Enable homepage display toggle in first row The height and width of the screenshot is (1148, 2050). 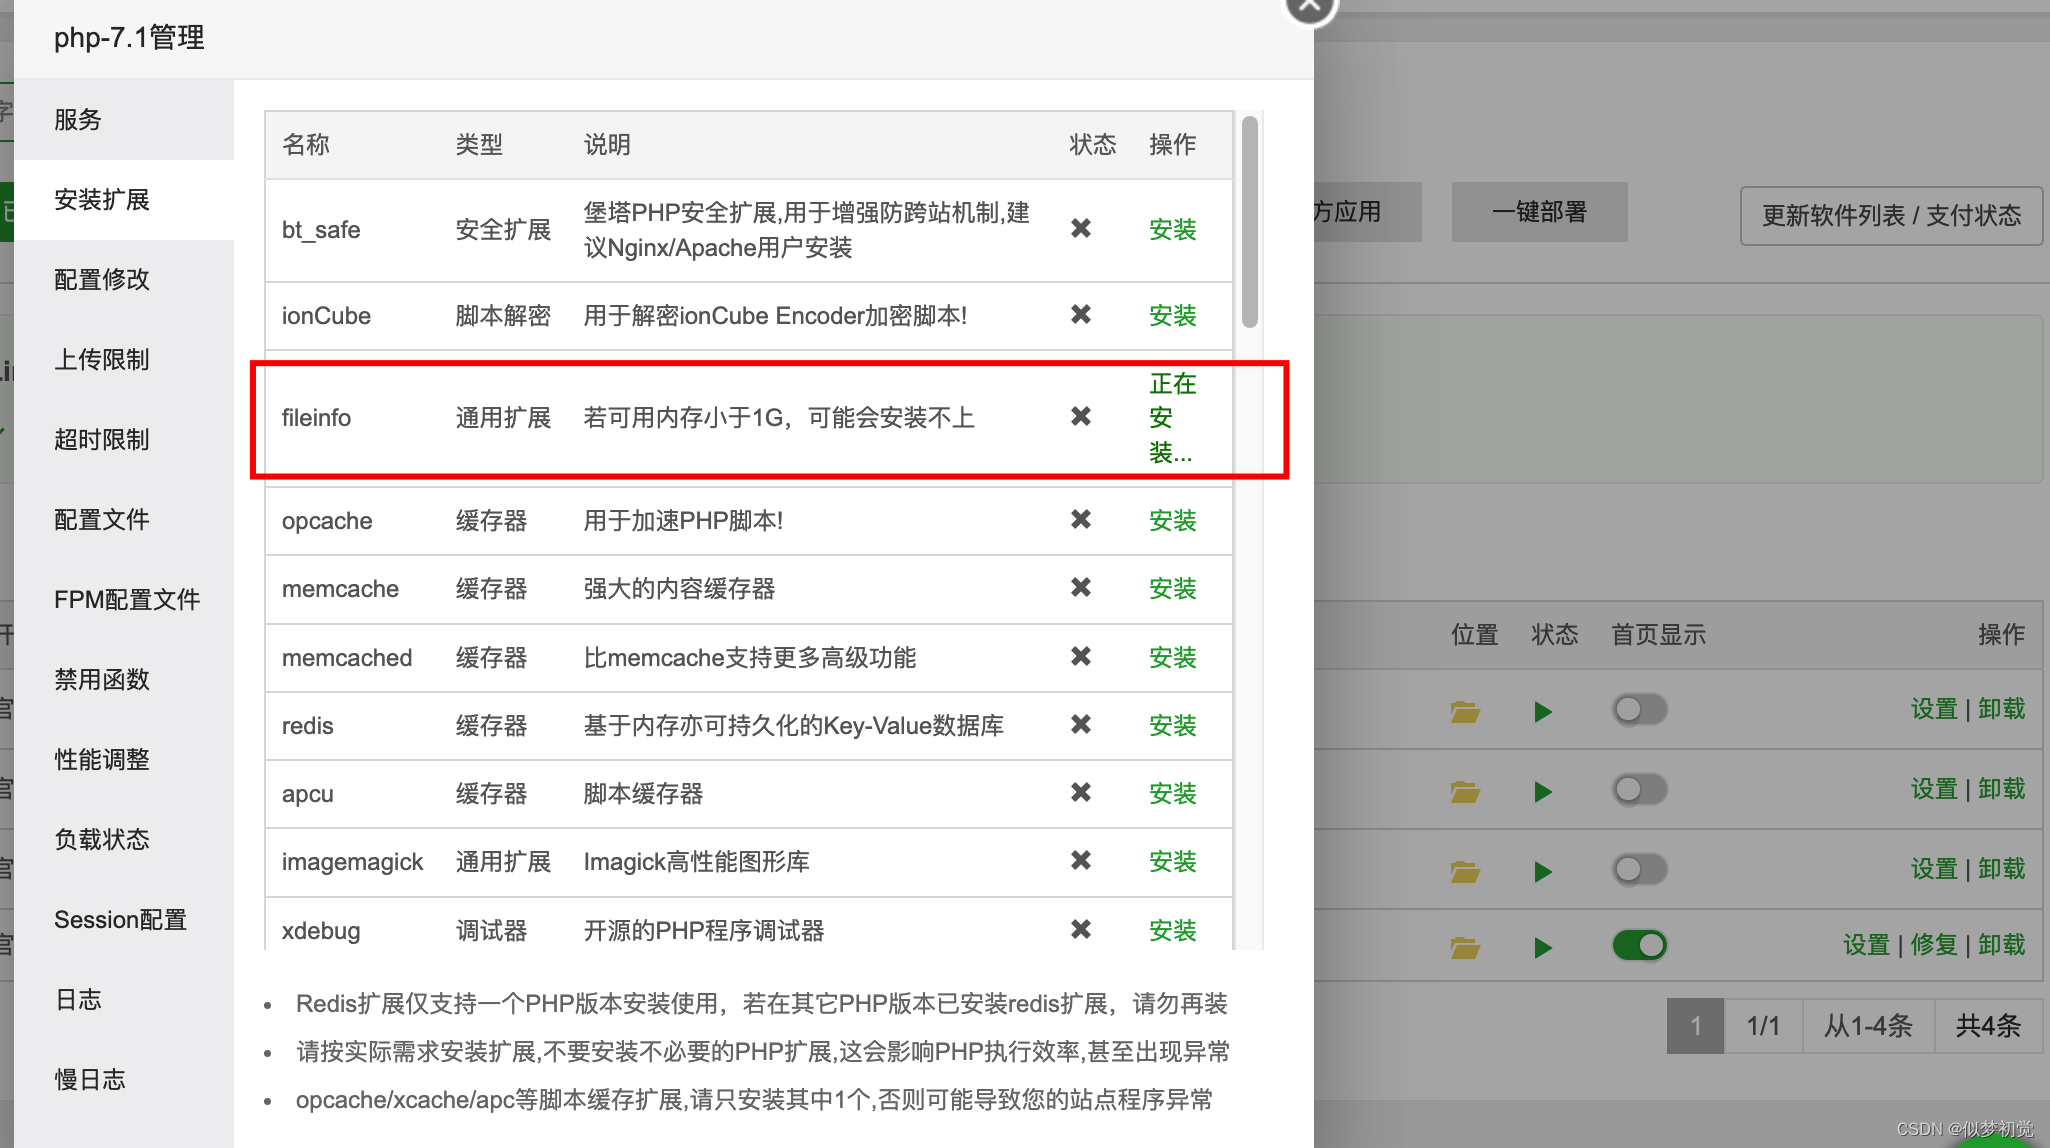pyautogui.click(x=1639, y=710)
